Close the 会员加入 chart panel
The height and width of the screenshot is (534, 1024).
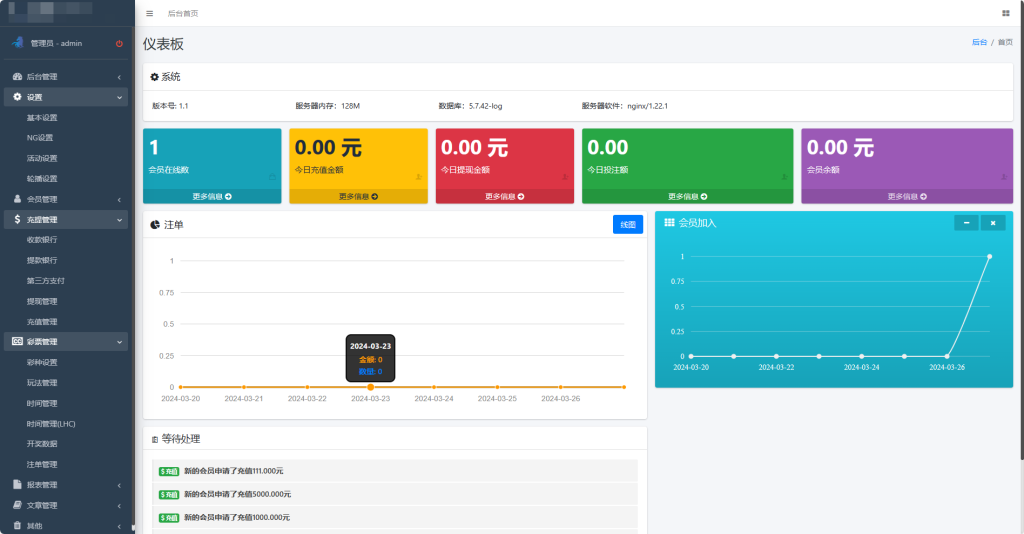pos(992,223)
